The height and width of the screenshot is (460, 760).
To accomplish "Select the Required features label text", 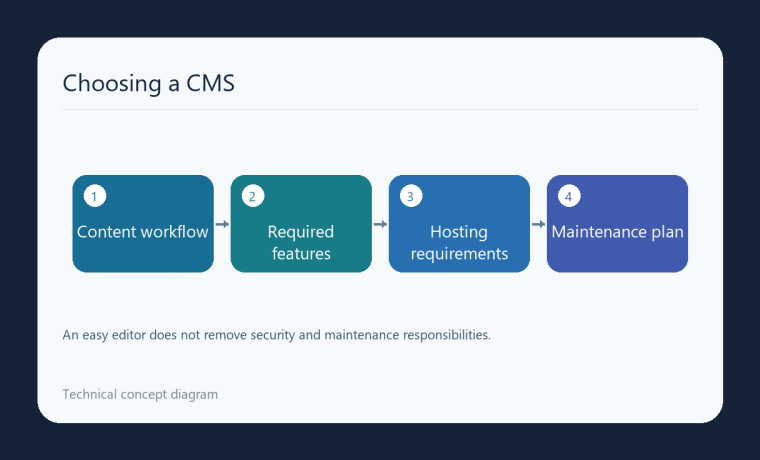I will [301, 242].
